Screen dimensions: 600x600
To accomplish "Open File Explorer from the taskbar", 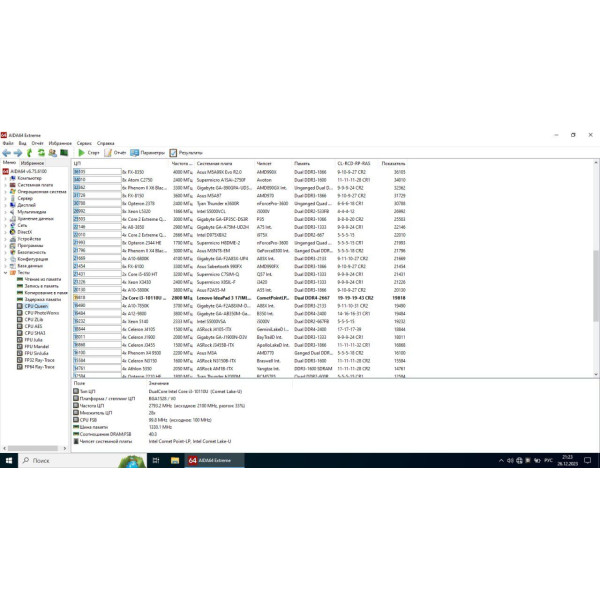I will 175,460.
